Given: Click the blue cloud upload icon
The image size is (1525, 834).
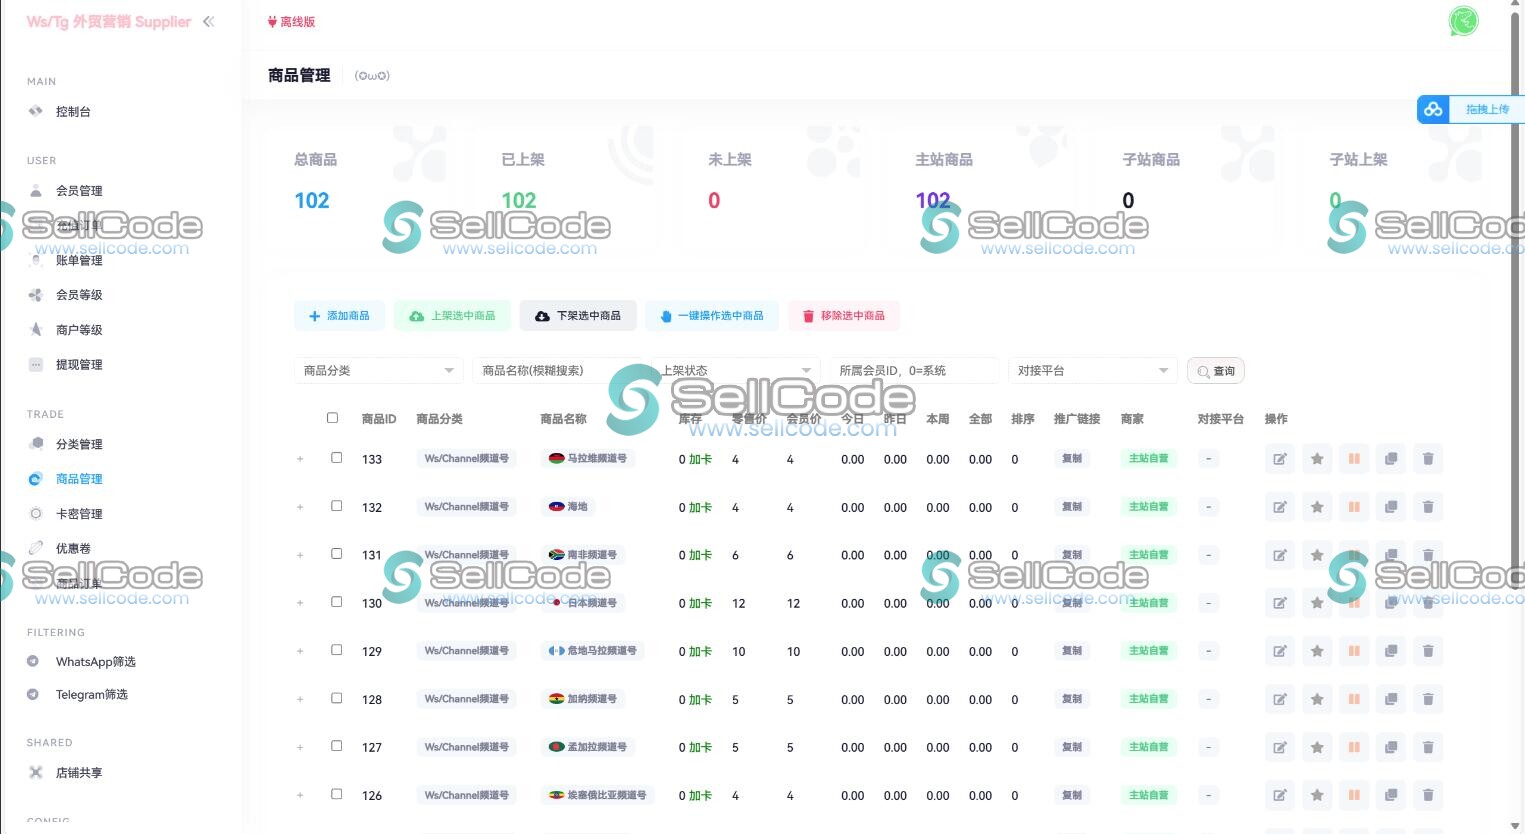Looking at the screenshot, I should [x=1433, y=109].
